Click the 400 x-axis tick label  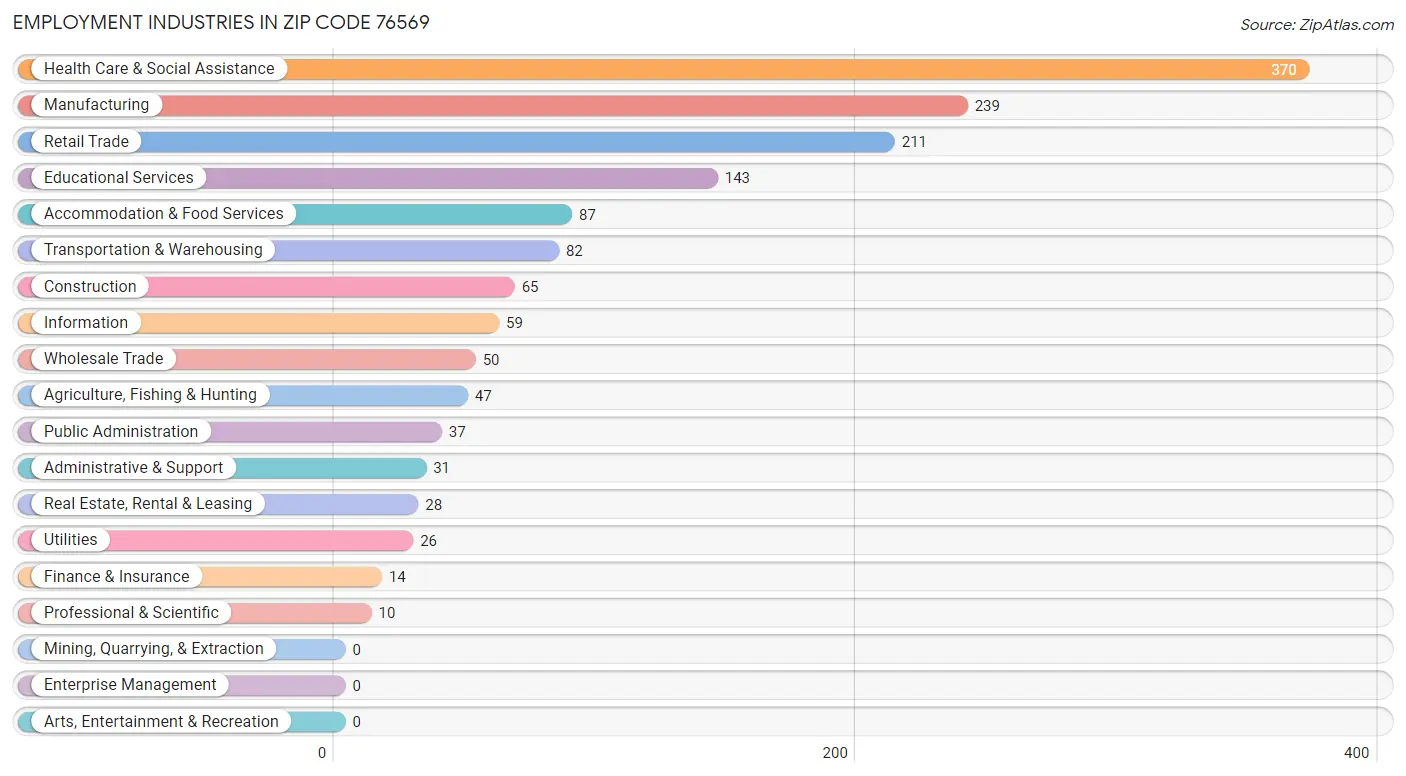click(1357, 753)
